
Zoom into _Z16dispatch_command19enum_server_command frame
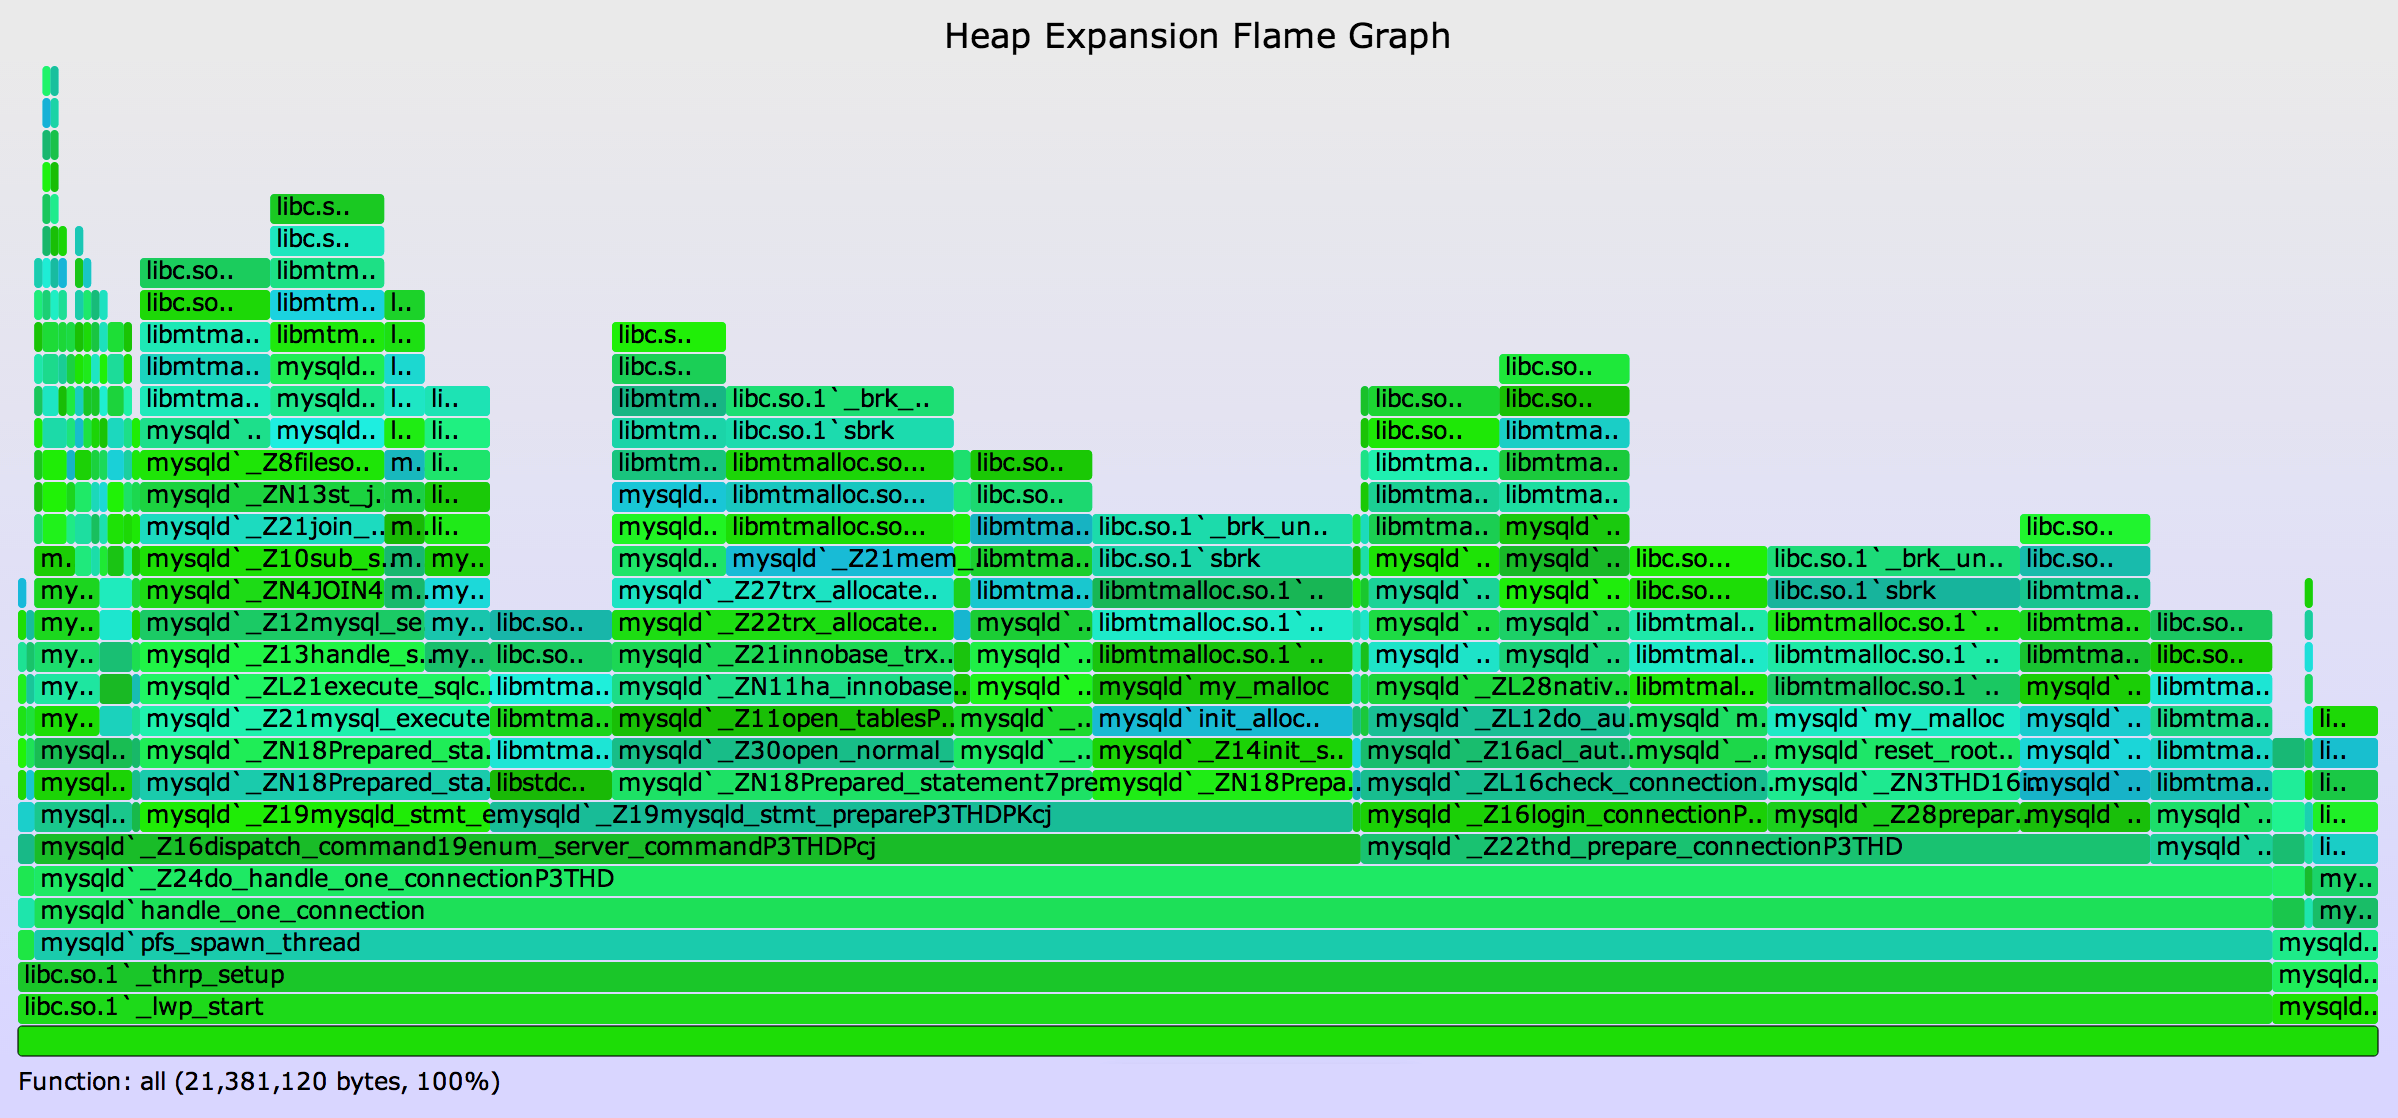pos(697,847)
